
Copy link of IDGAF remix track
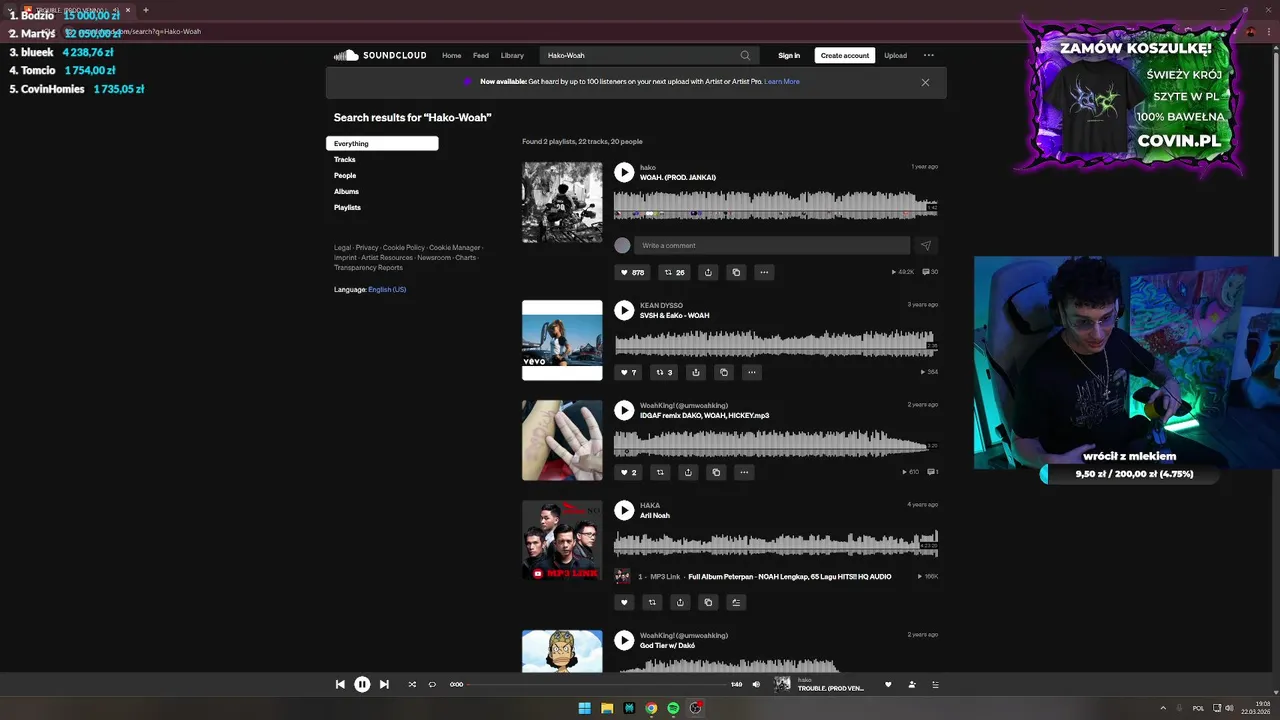(x=716, y=472)
